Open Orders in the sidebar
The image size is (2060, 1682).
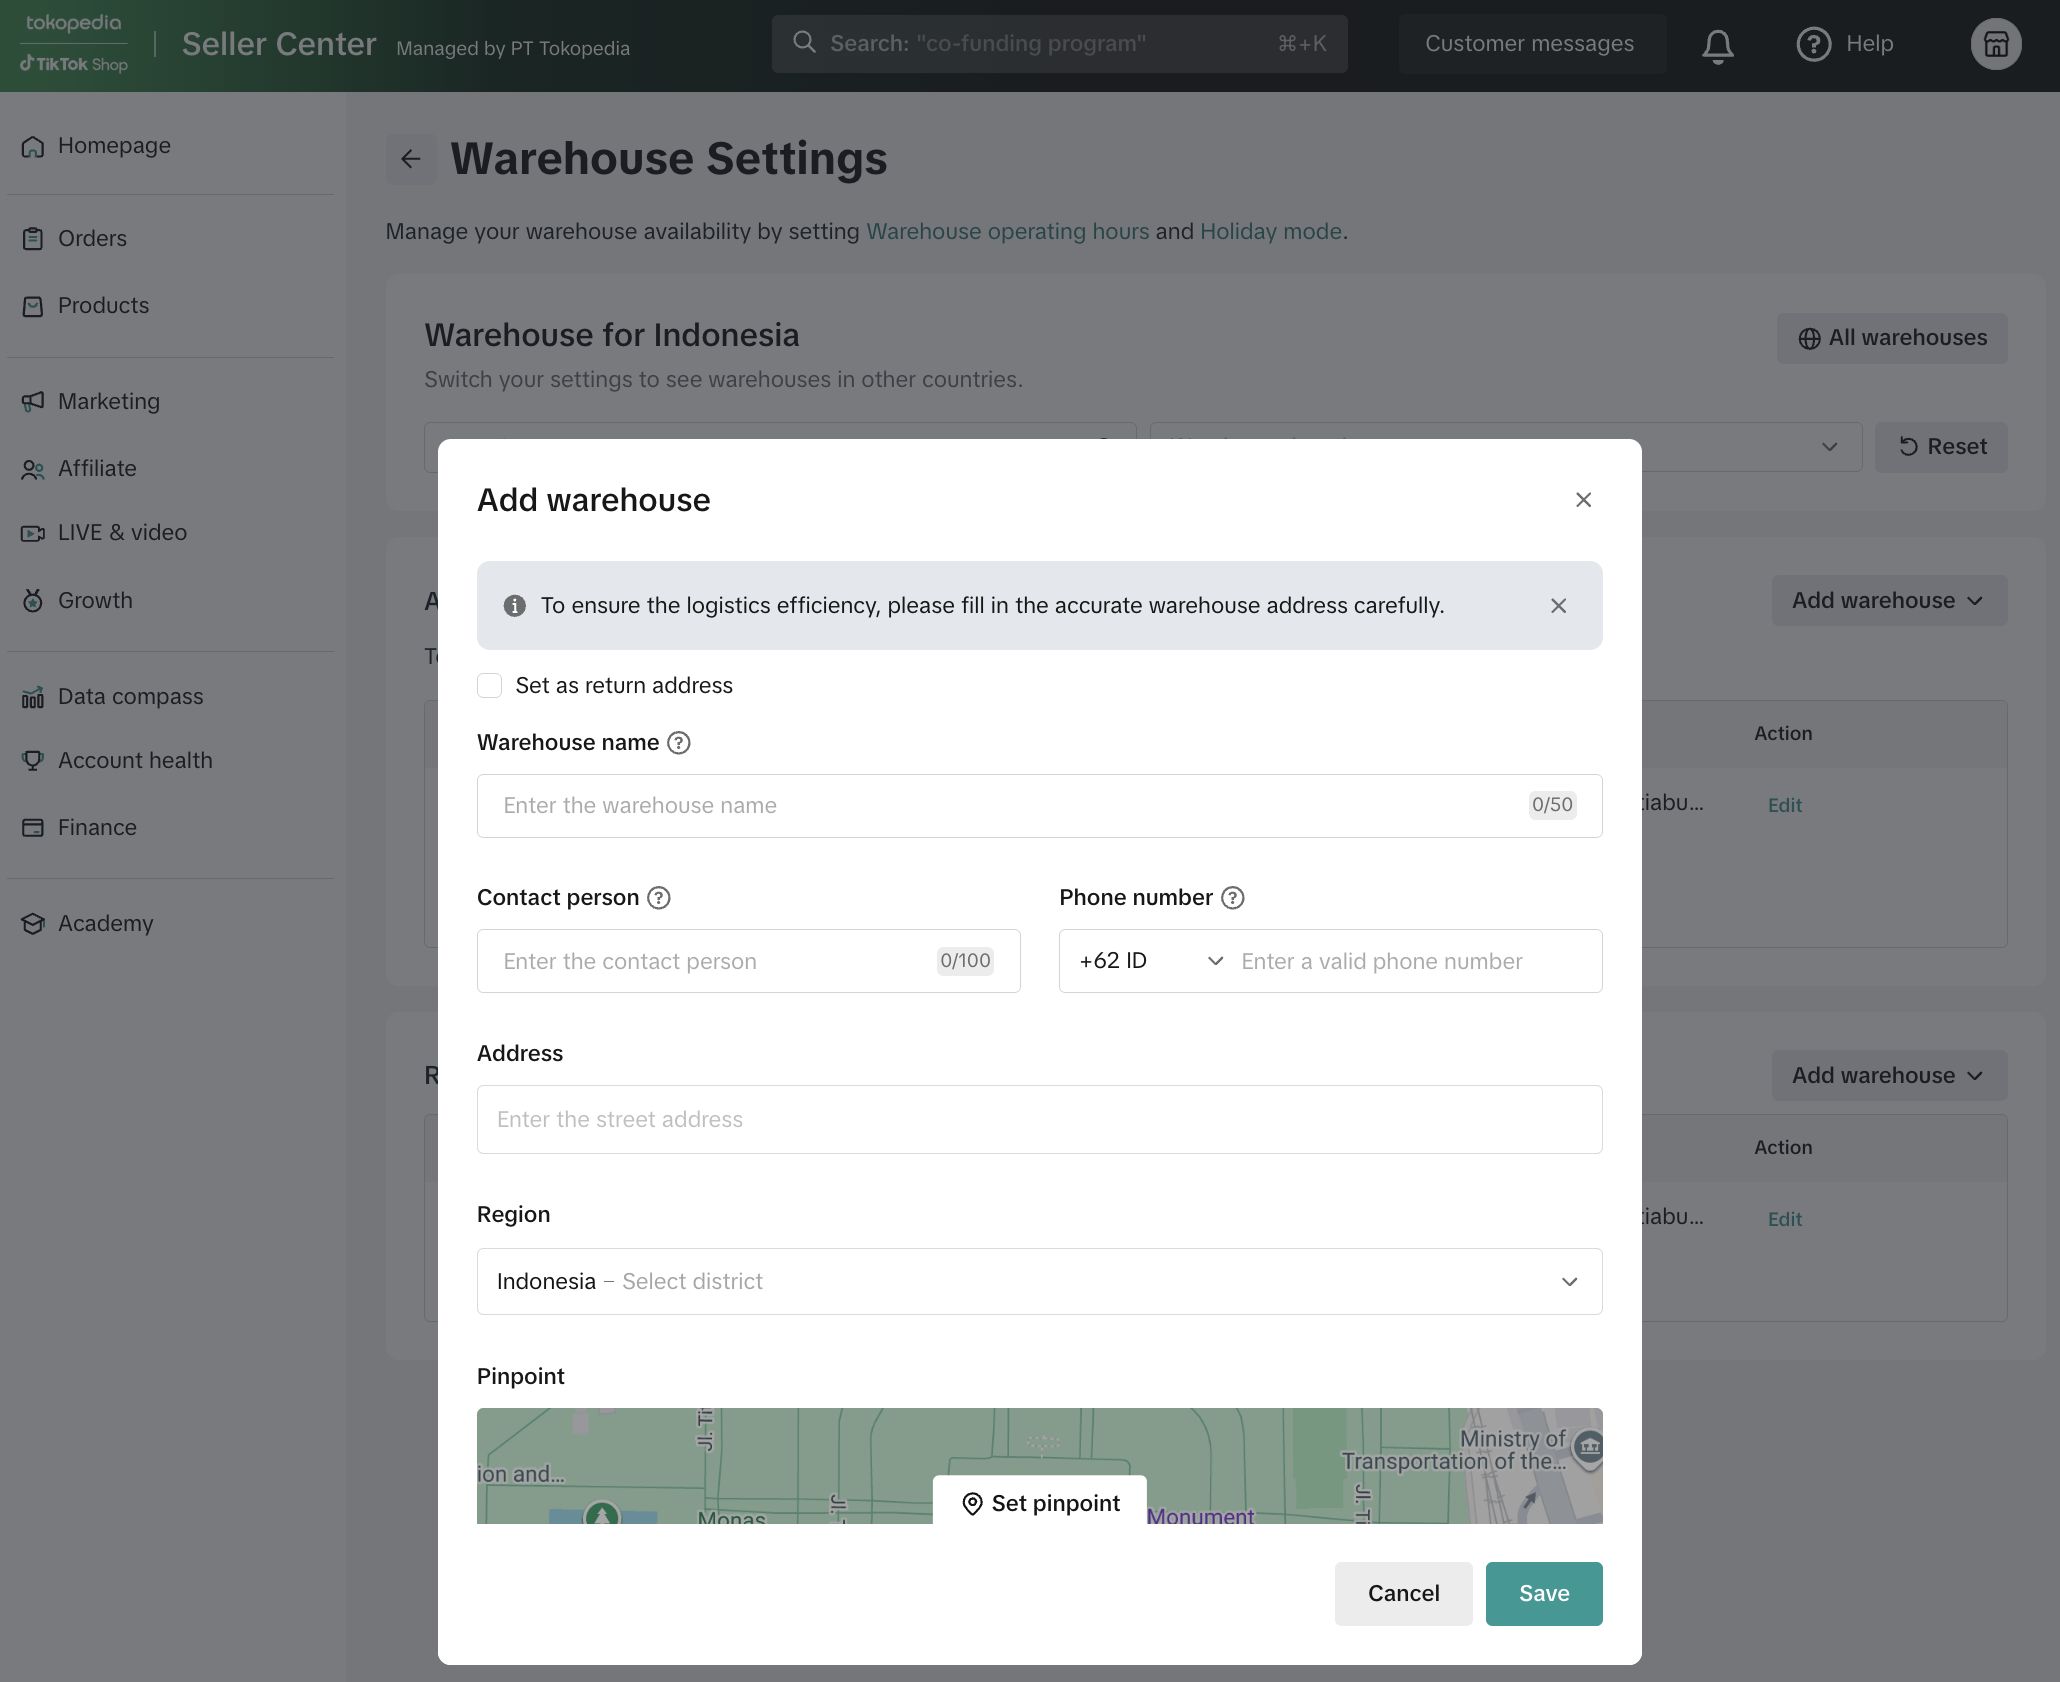coord(92,239)
